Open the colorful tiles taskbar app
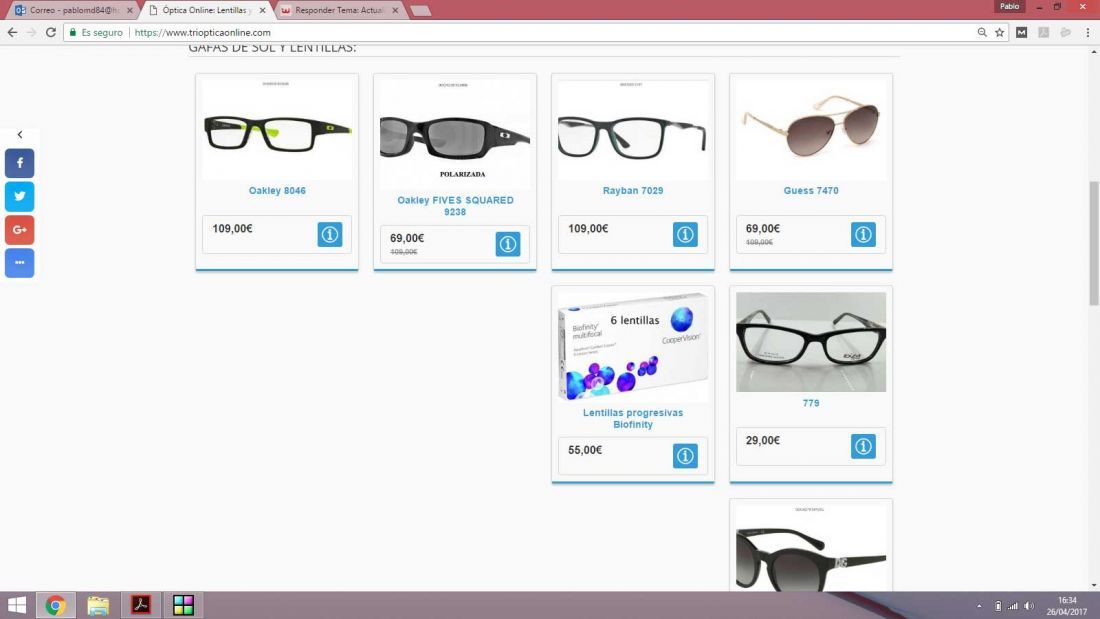This screenshot has height=619, width=1100. click(183, 605)
